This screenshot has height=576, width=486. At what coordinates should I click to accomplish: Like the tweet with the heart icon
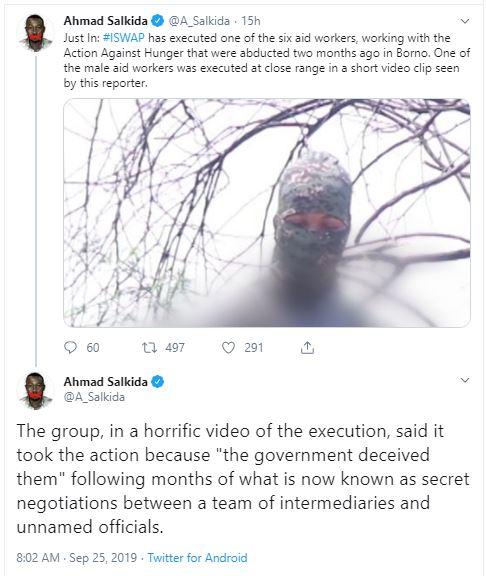coord(228,348)
